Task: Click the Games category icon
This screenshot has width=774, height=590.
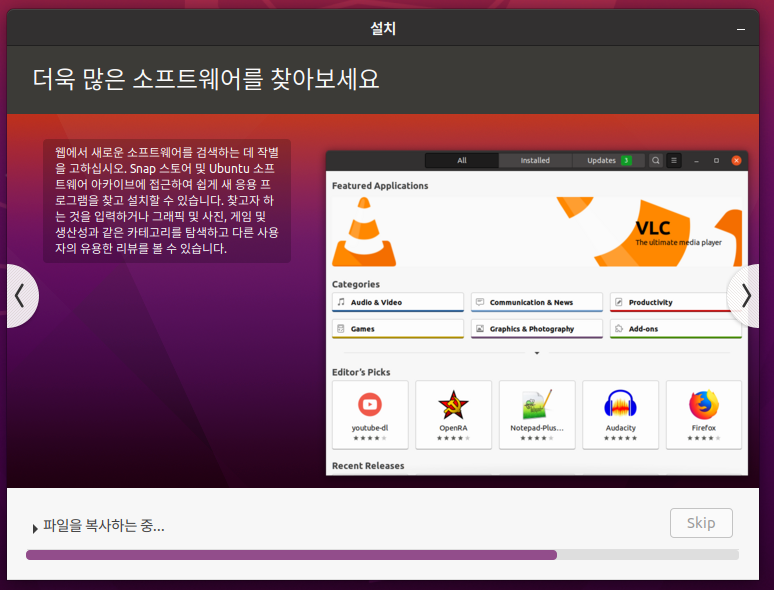Action: click(x=341, y=328)
